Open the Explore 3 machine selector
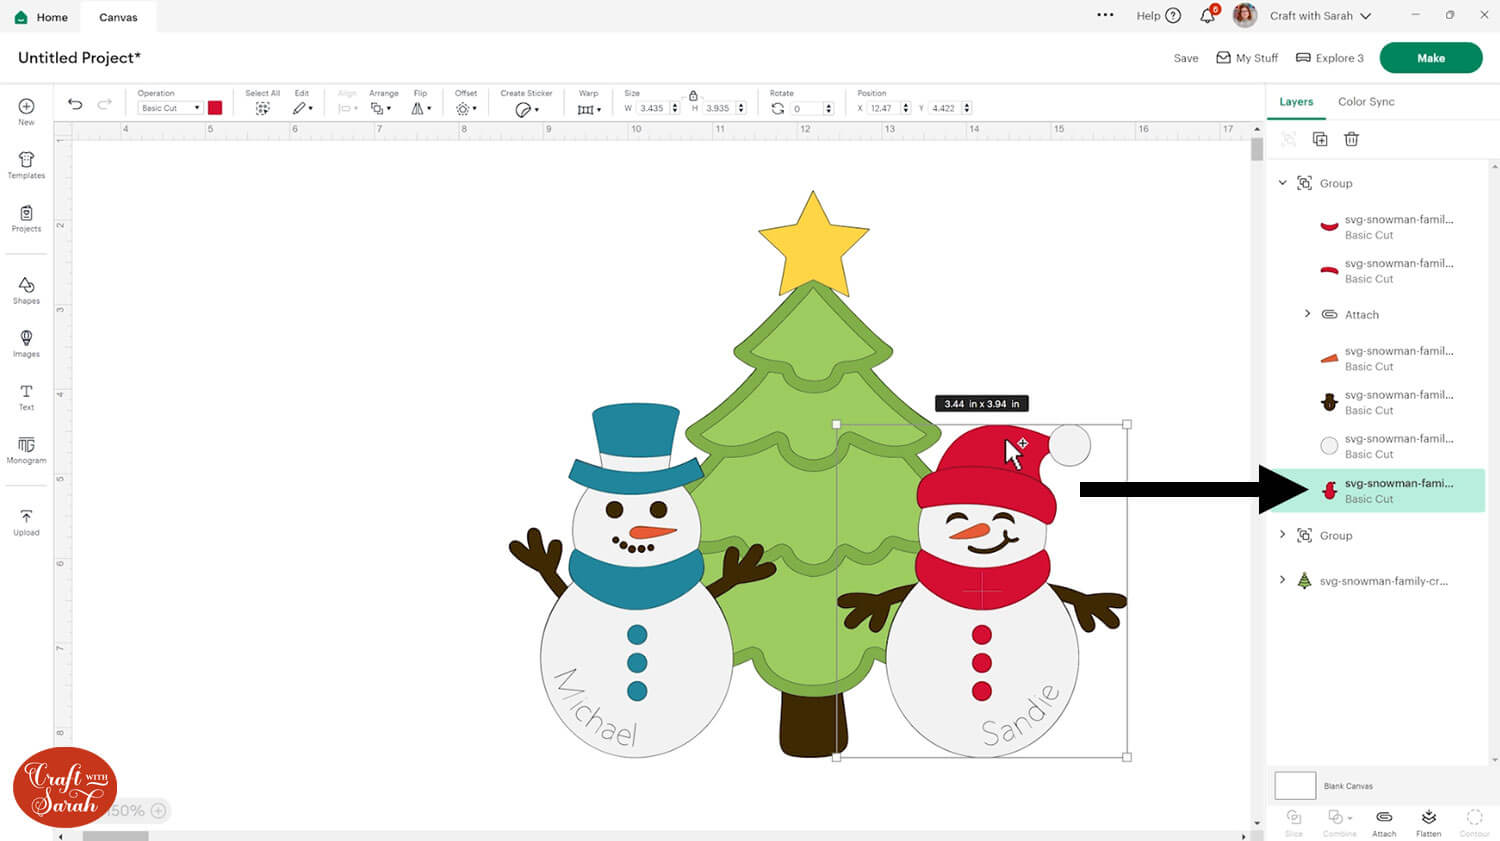The image size is (1500, 841). coord(1330,58)
